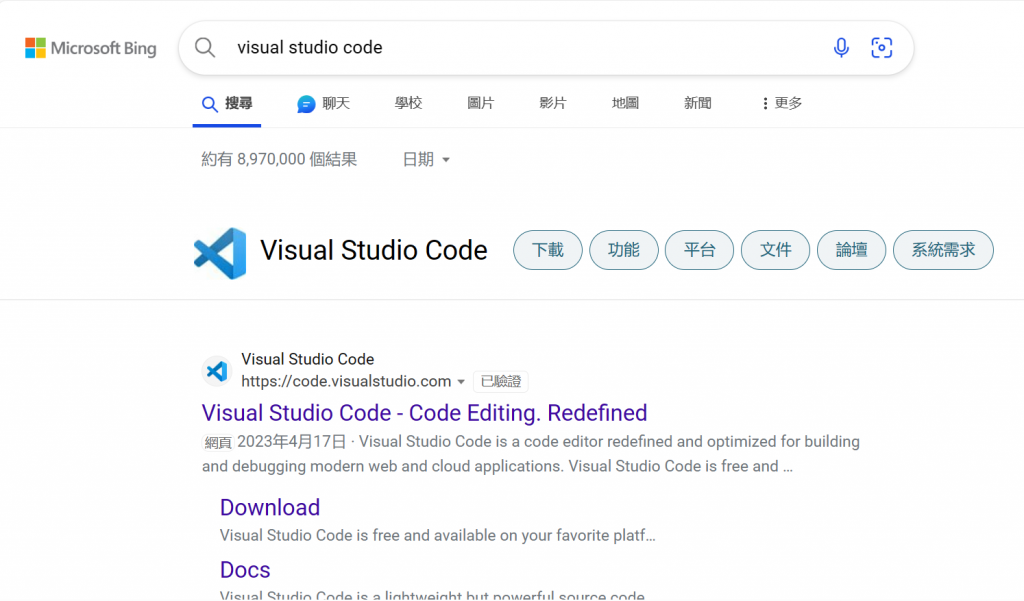Click the 論壇 pill button

pyautogui.click(x=852, y=250)
